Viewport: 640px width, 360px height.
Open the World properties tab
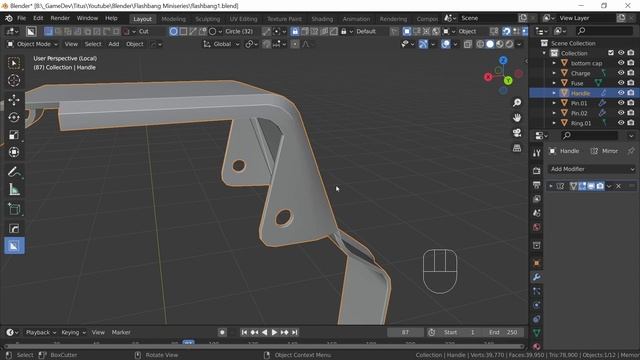[x=536, y=227]
